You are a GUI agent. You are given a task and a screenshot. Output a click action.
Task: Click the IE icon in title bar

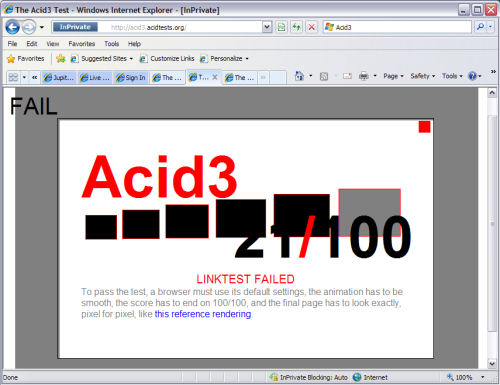click(x=8, y=9)
